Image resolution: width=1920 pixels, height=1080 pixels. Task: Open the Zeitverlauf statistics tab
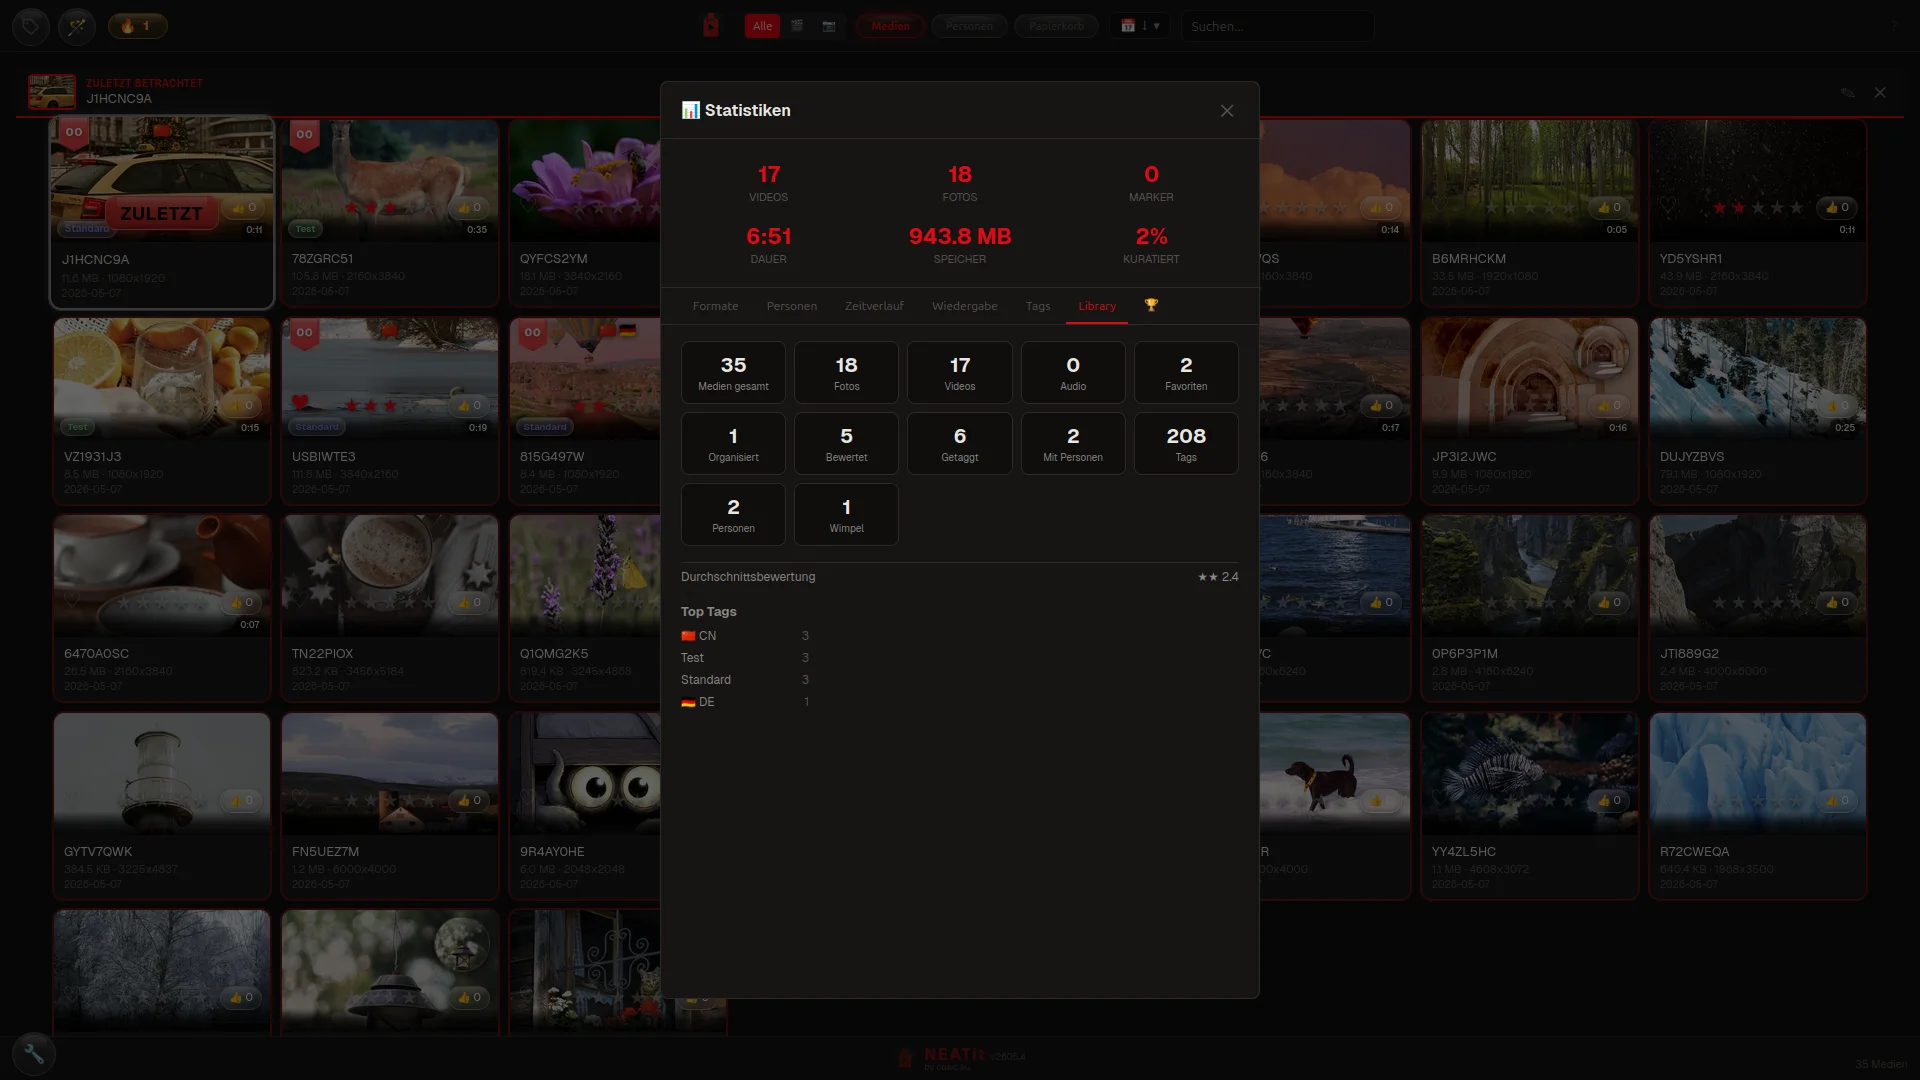point(874,306)
